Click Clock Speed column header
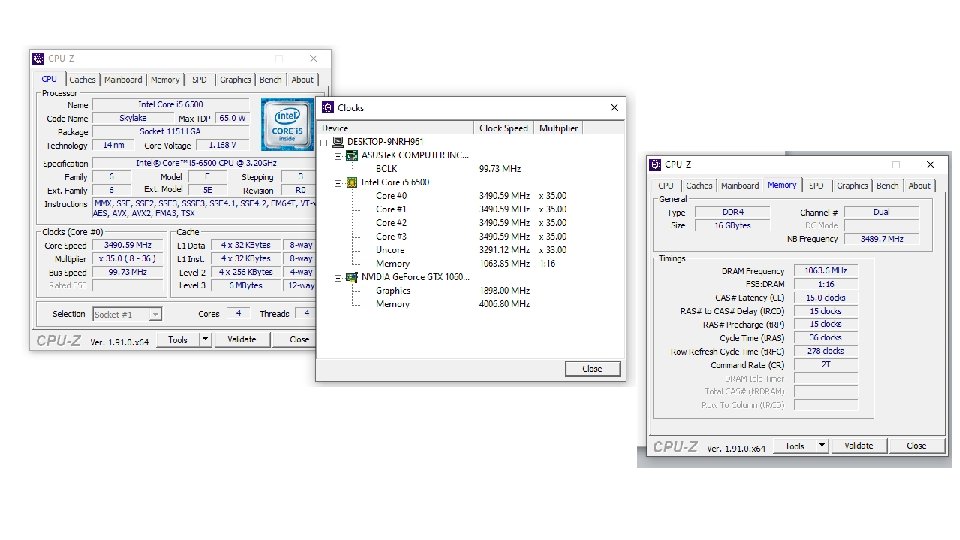Viewport: 960px width, 540px height. 503,128
